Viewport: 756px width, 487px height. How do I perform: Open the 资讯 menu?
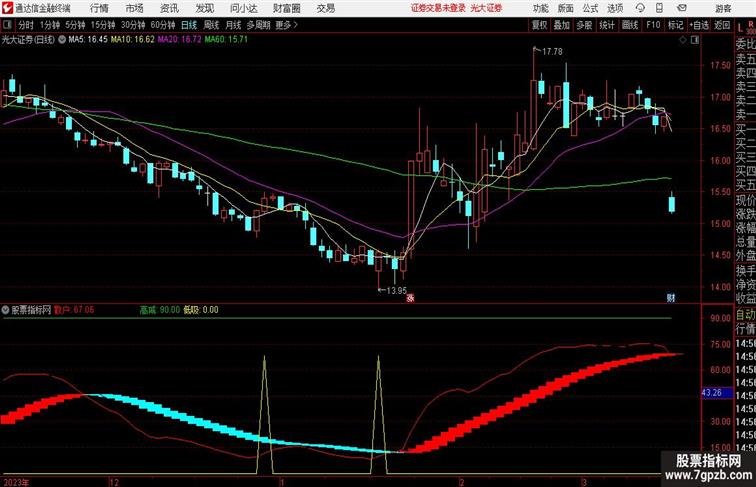[x=169, y=8]
